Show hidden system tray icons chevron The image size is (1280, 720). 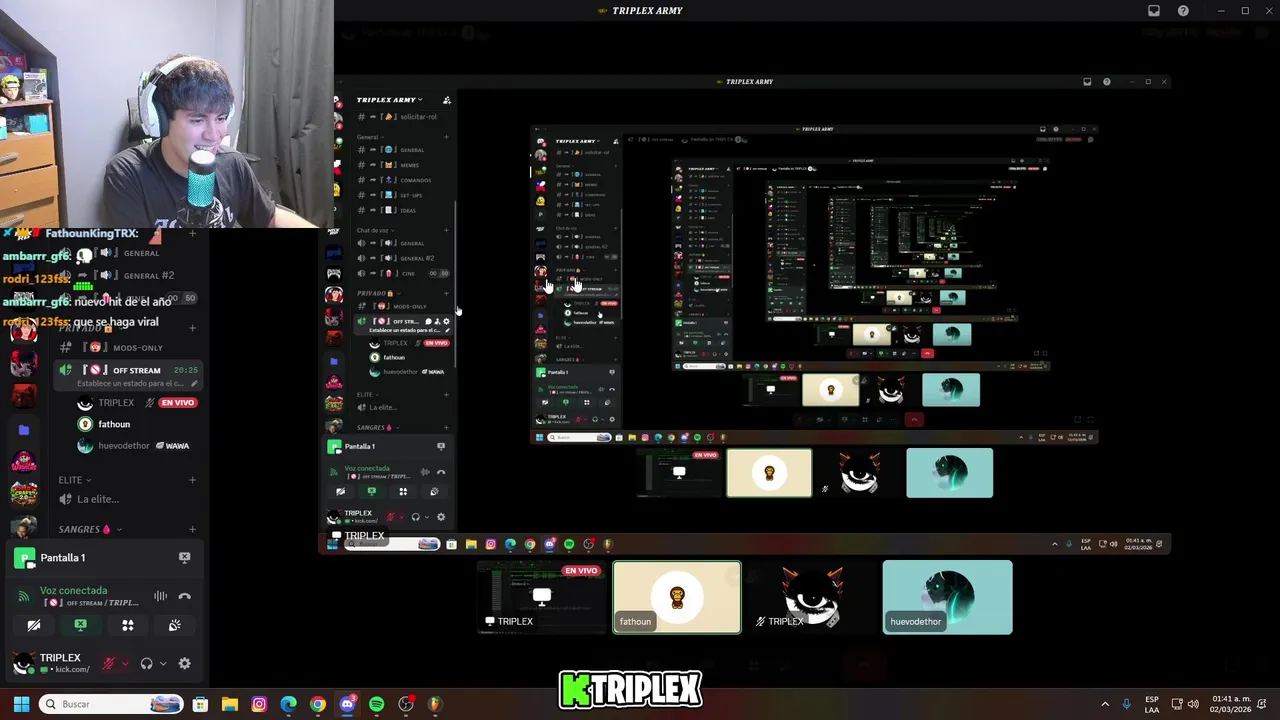[x=1105, y=704]
